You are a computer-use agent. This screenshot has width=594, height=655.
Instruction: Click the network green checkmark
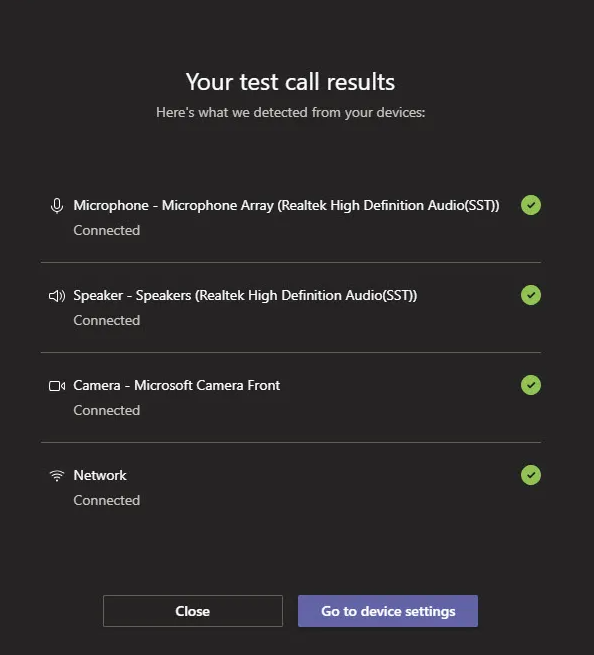531,475
